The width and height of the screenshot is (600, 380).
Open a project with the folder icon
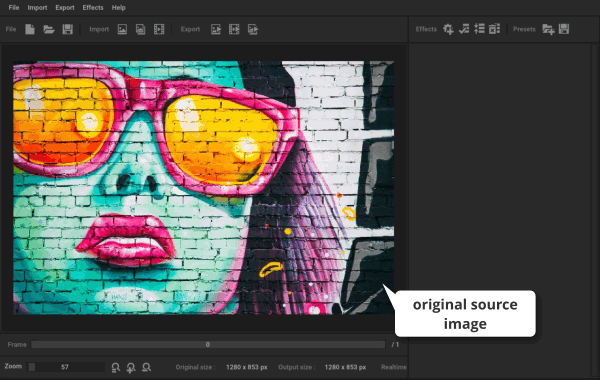click(49, 29)
